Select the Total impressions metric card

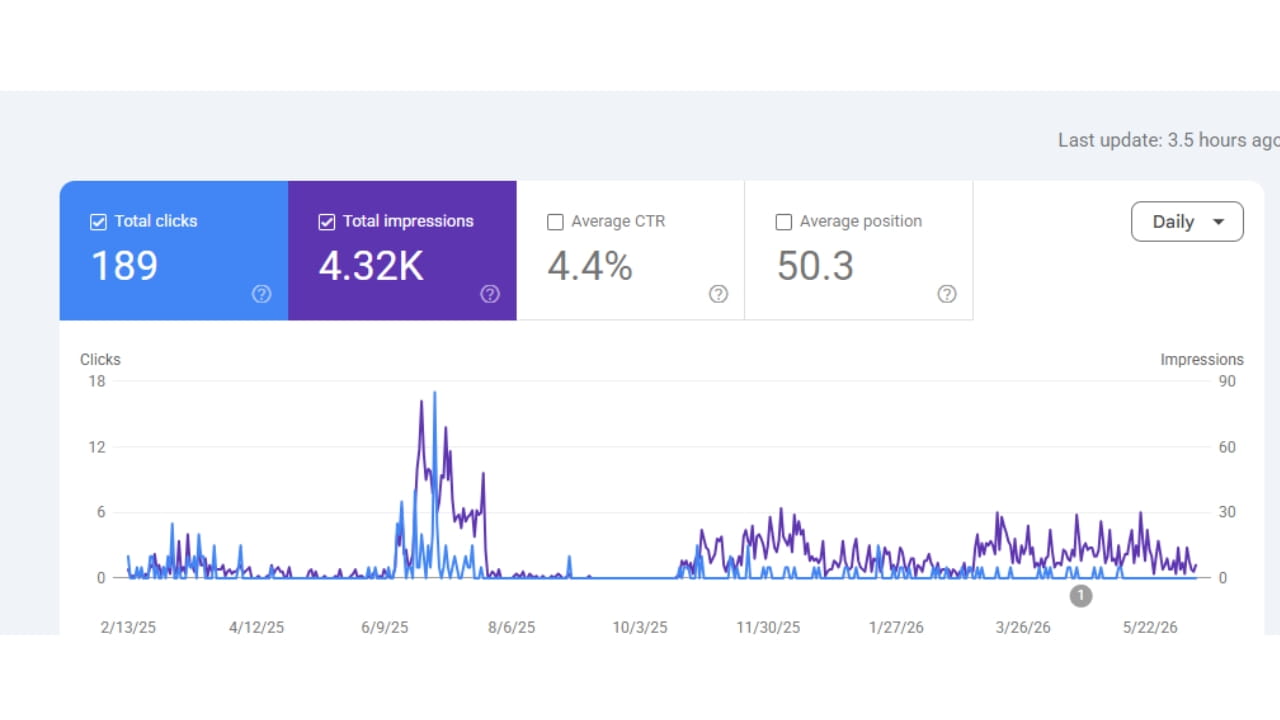point(402,251)
